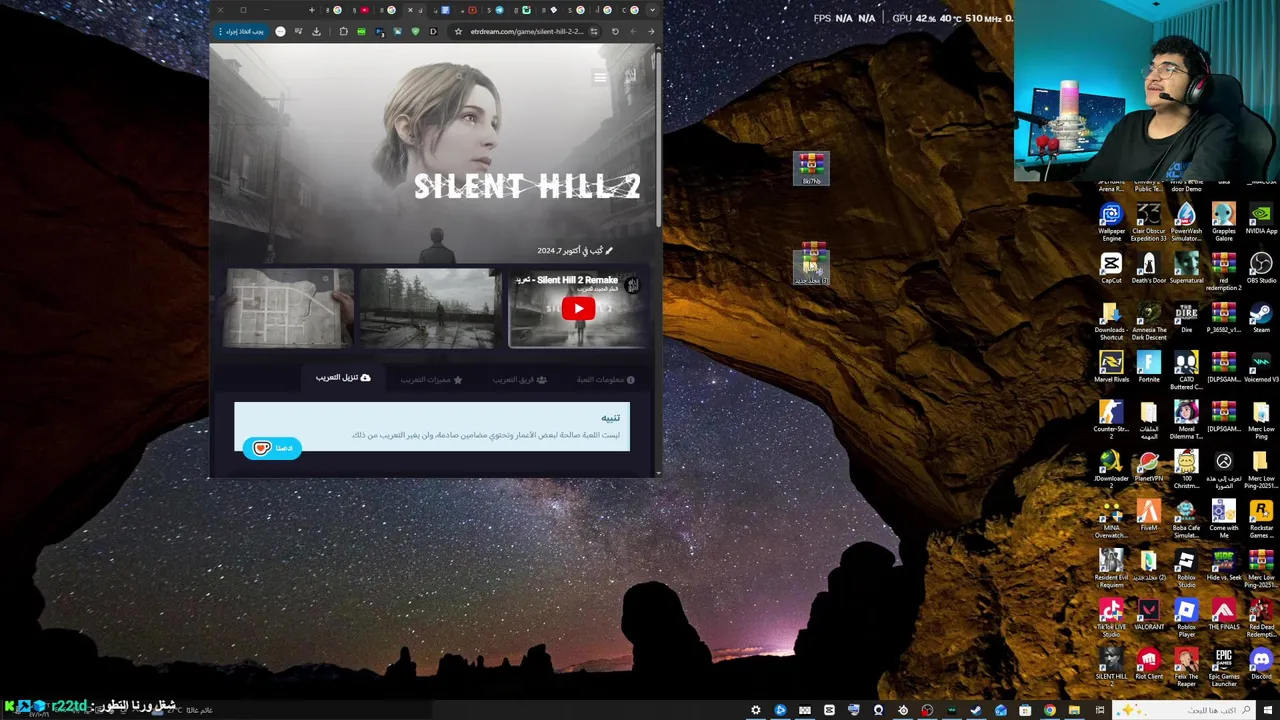Open the map screenshot thumbnail
The image size is (1280, 720).
(x=290, y=308)
